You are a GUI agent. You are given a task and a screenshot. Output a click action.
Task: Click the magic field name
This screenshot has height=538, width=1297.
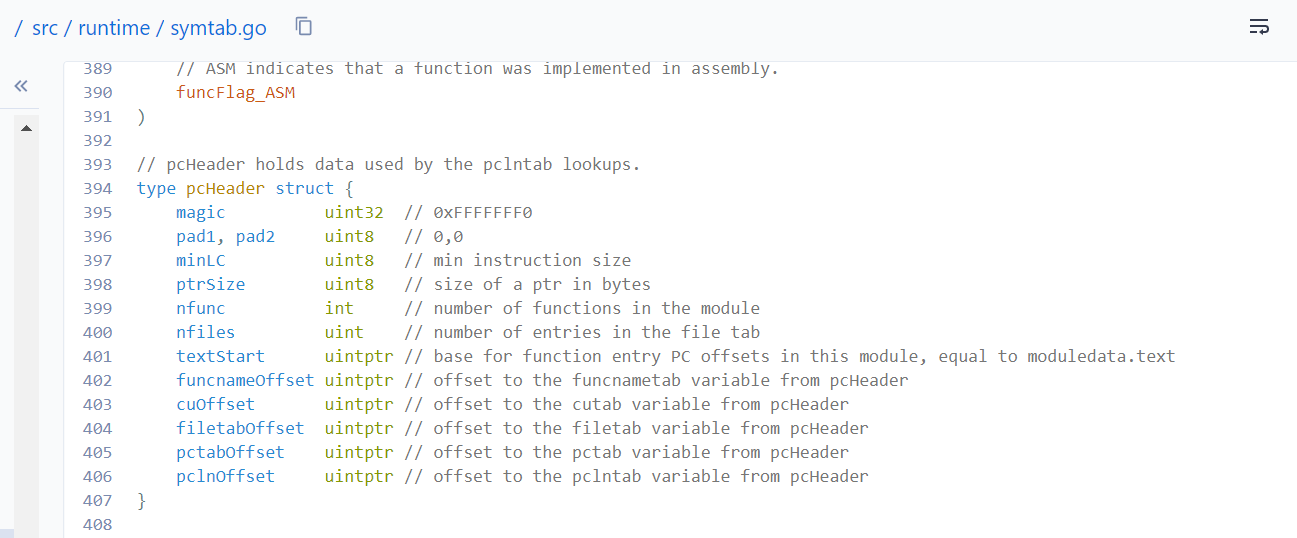pos(200,212)
